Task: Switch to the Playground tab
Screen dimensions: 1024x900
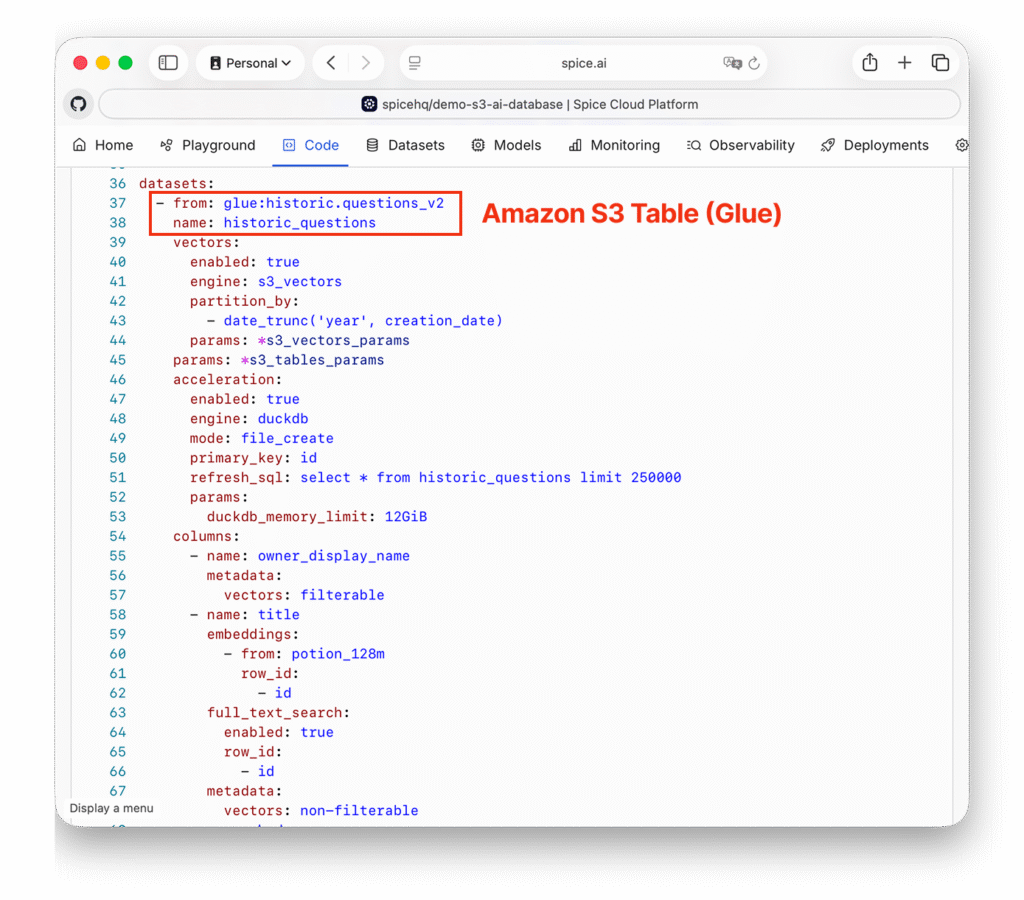Action: [x=208, y=145]
